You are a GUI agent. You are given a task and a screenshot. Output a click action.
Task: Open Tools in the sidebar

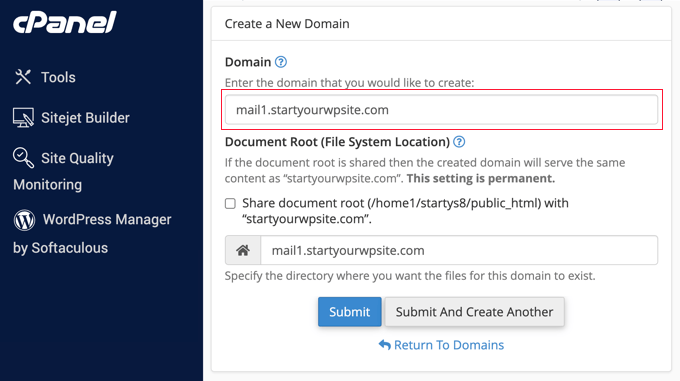45,77
